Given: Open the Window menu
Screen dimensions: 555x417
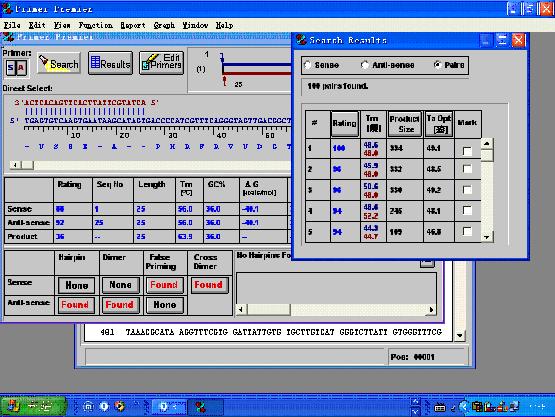Looking at the screenshot, I should point(195,25).
